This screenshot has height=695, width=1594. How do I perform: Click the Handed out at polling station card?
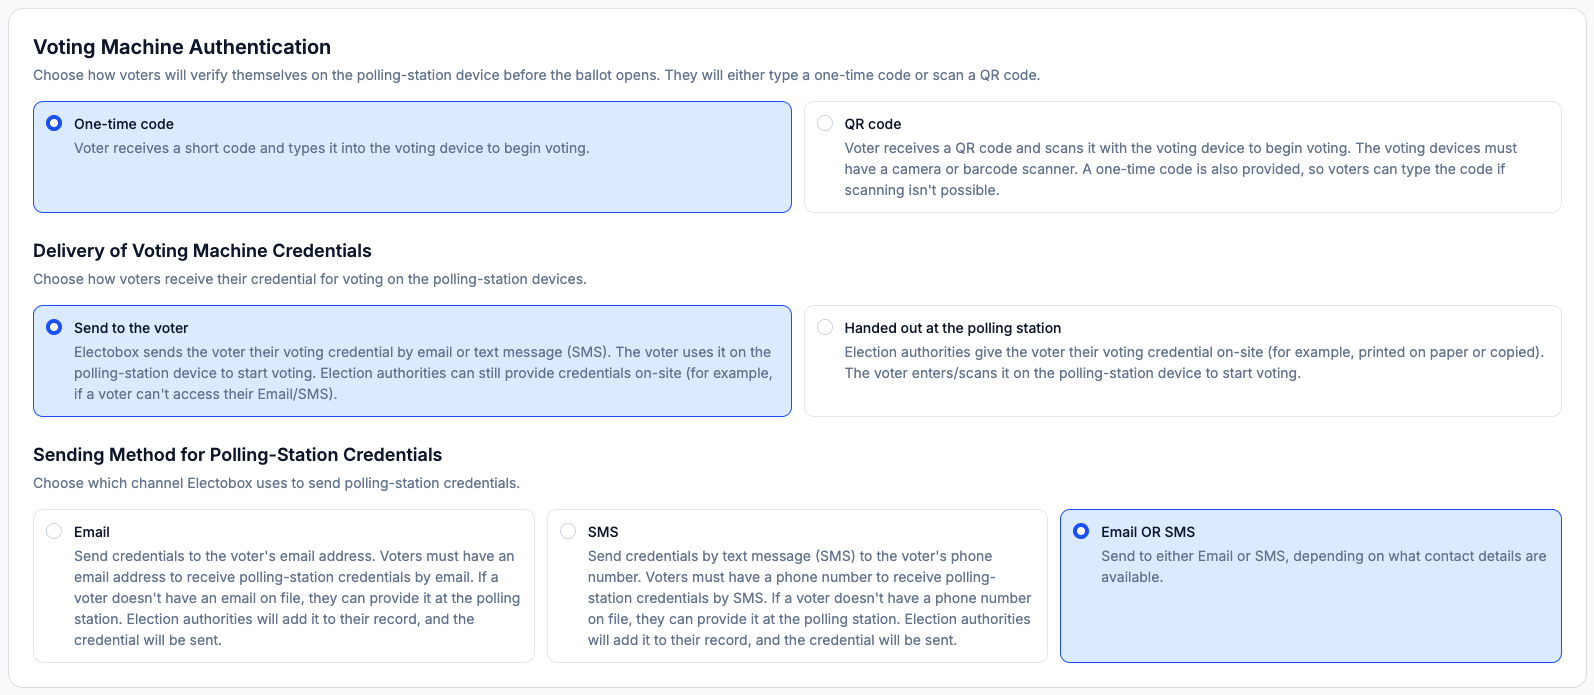1182,360
